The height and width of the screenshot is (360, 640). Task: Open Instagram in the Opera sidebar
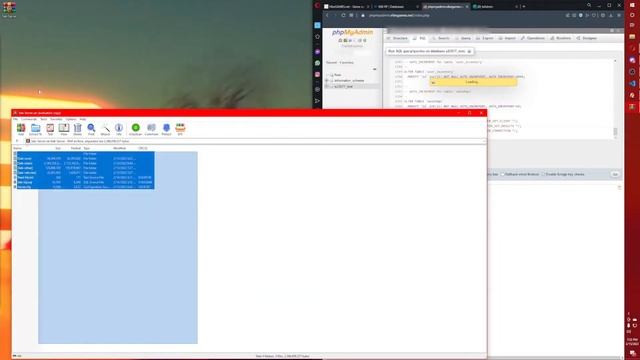[318, 74]
